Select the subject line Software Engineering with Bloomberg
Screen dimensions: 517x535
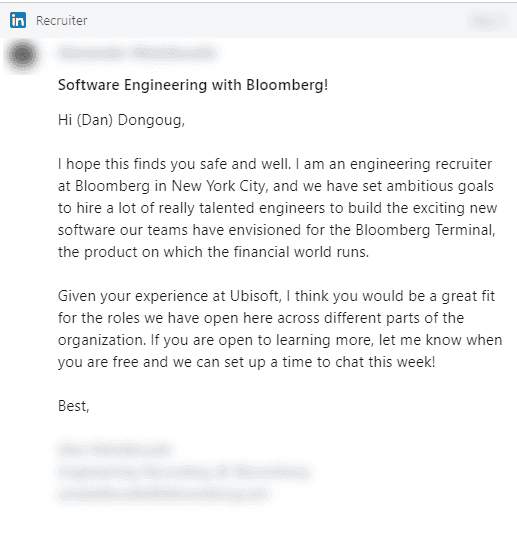(x=193, y=85)
